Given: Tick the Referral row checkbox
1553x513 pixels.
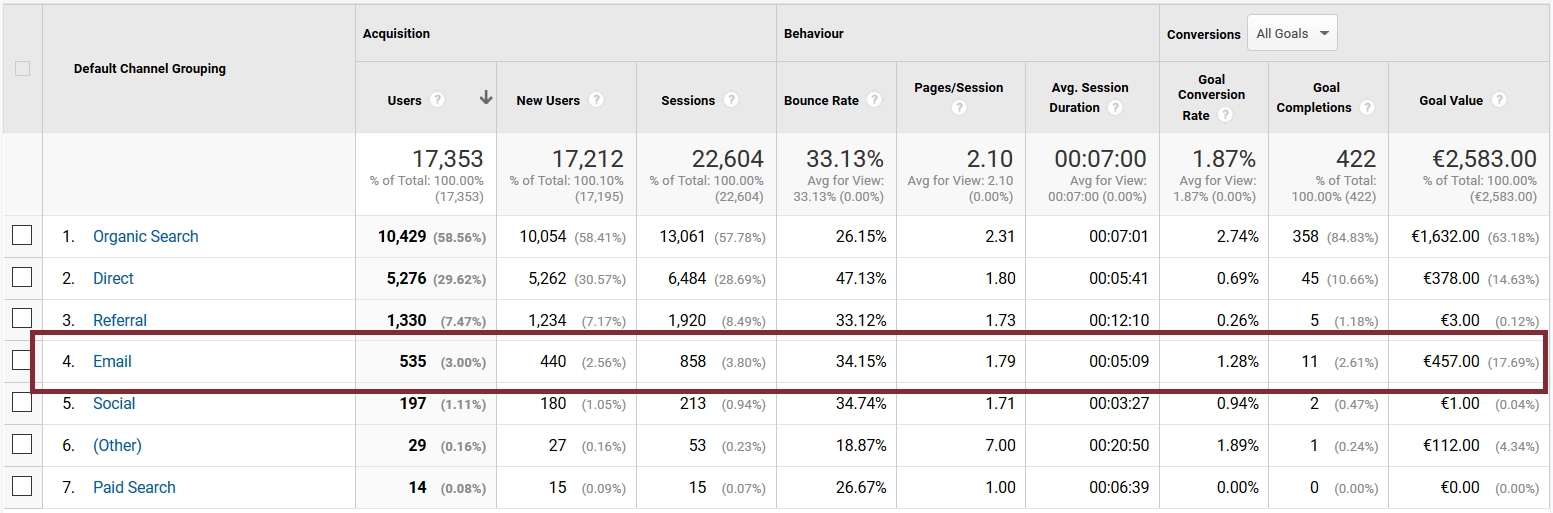Looking at the screenshot, I should click(x=22, y=319).
